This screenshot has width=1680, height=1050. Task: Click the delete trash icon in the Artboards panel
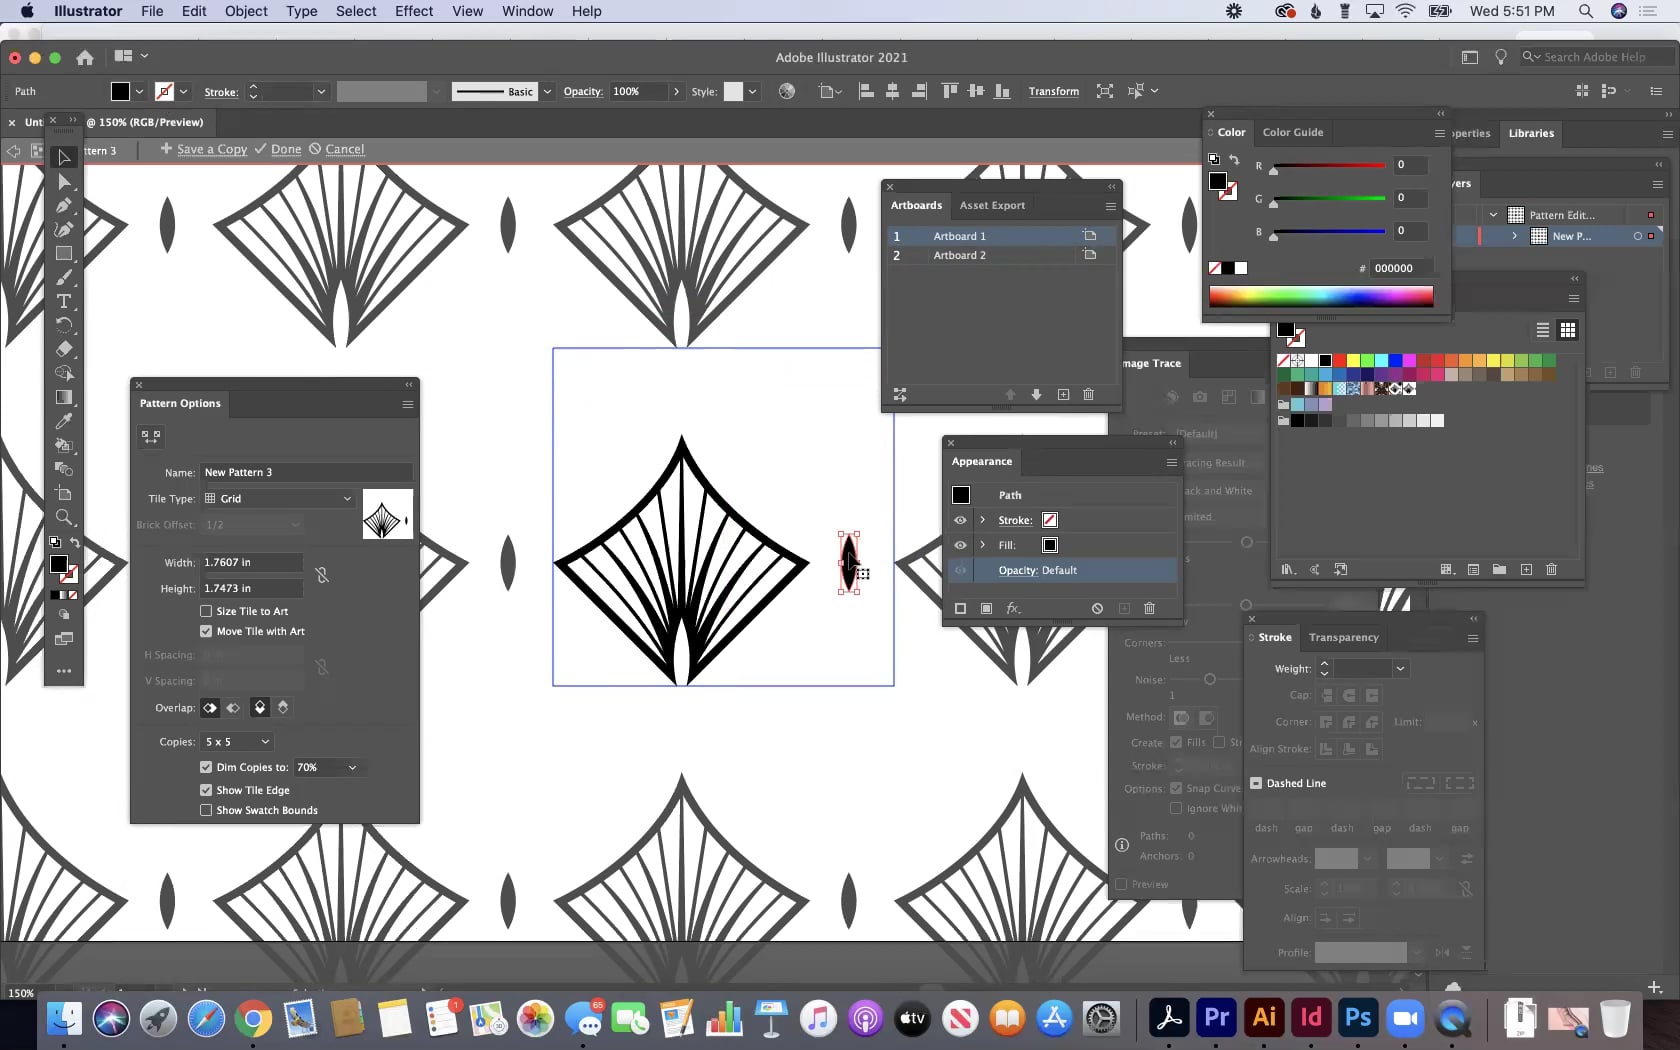point(1088,394)
